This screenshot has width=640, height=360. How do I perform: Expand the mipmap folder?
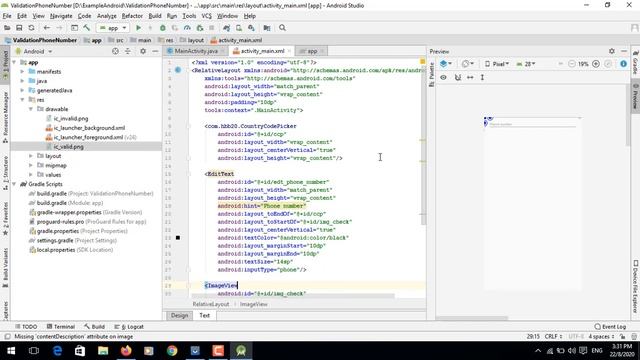(x=31, y=165)
